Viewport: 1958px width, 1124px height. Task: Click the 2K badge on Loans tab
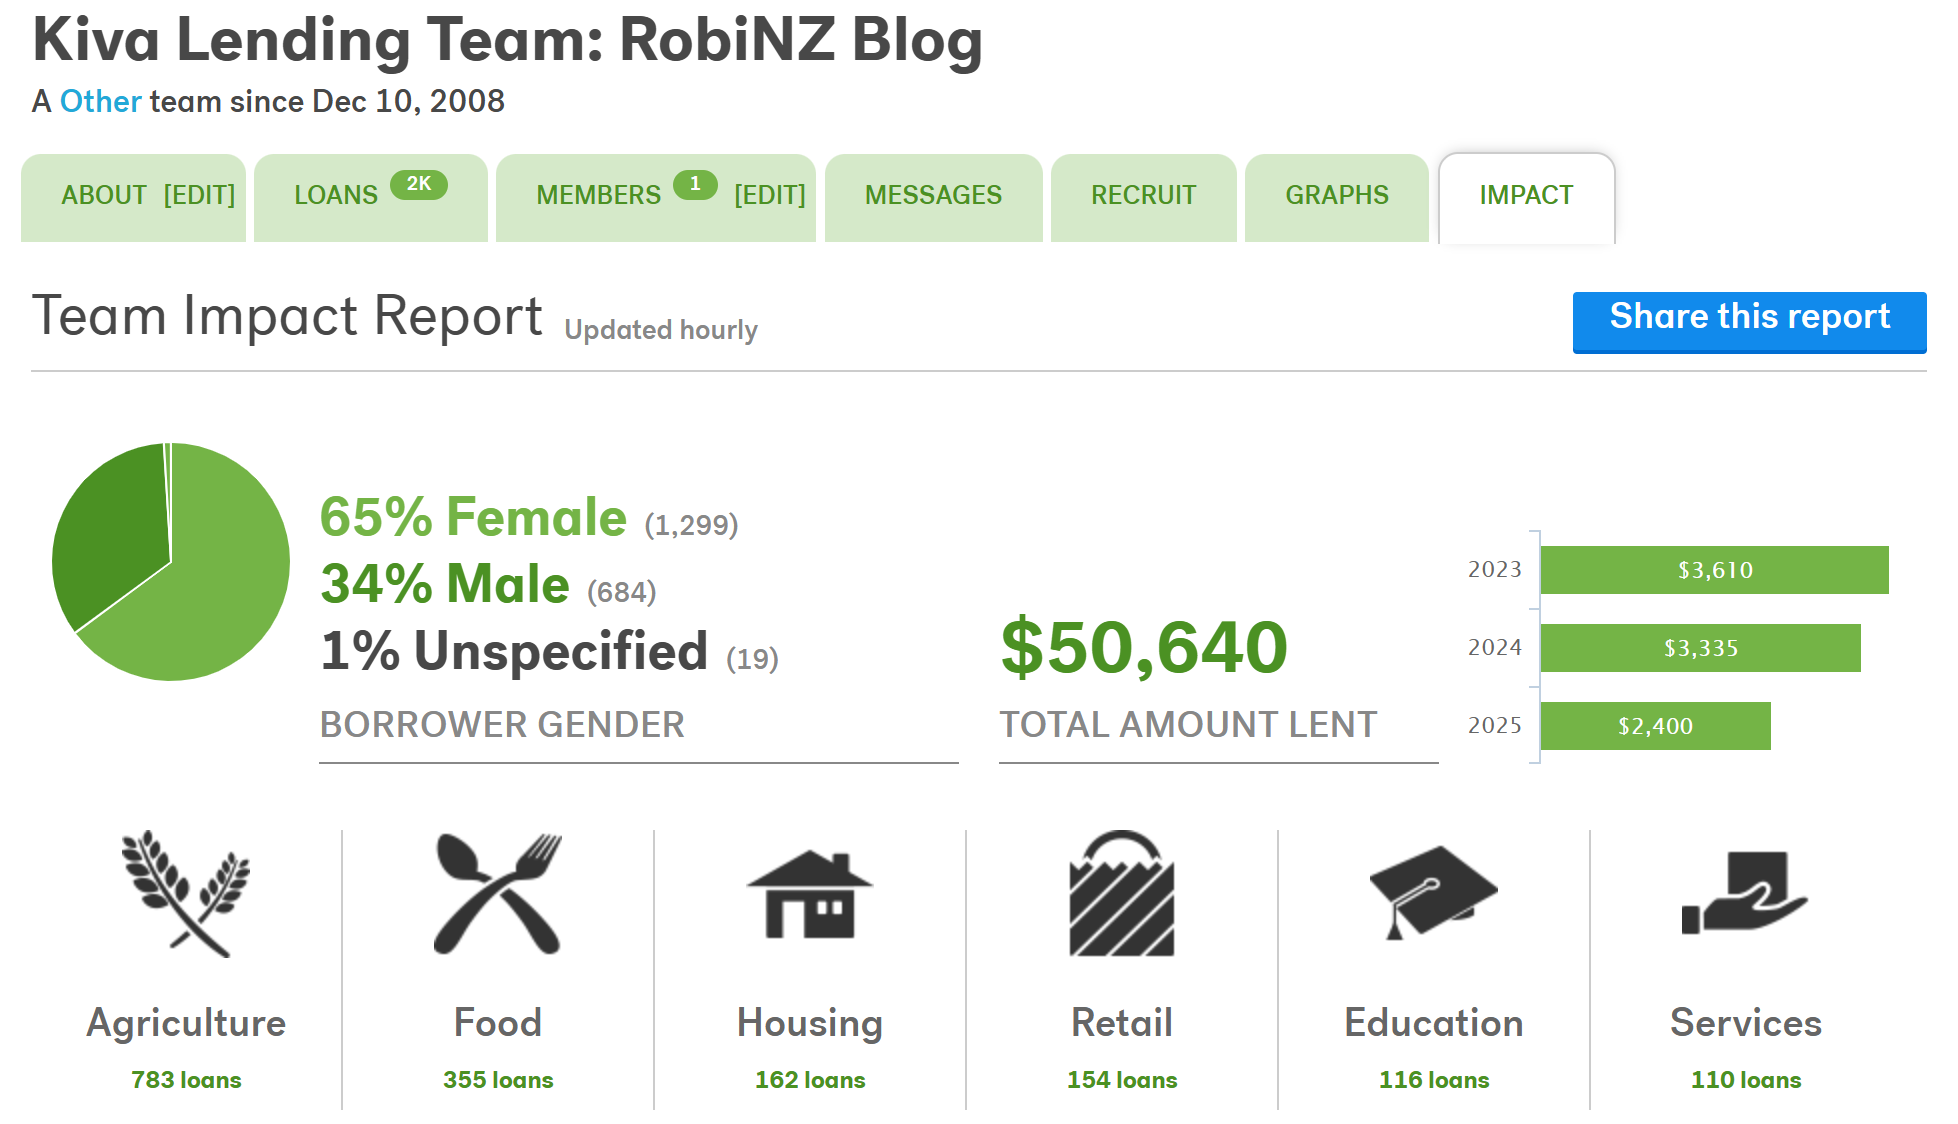418,184
